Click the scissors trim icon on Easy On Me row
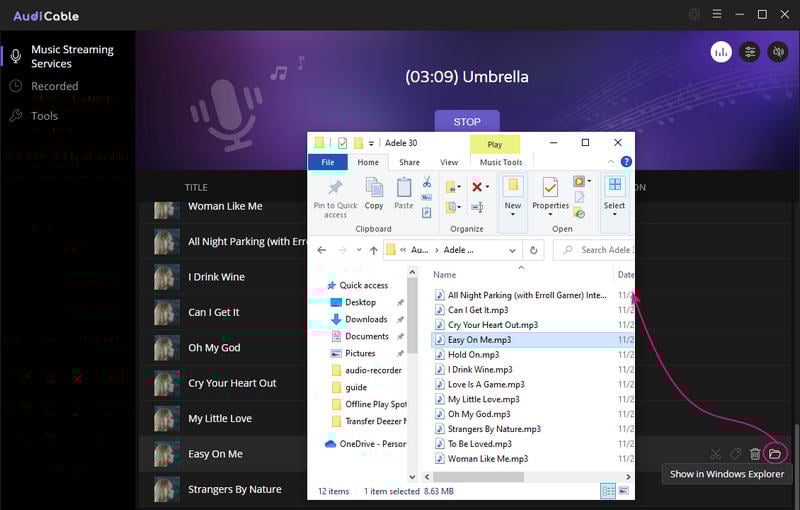Screen dimensions: 800x510 715,453
